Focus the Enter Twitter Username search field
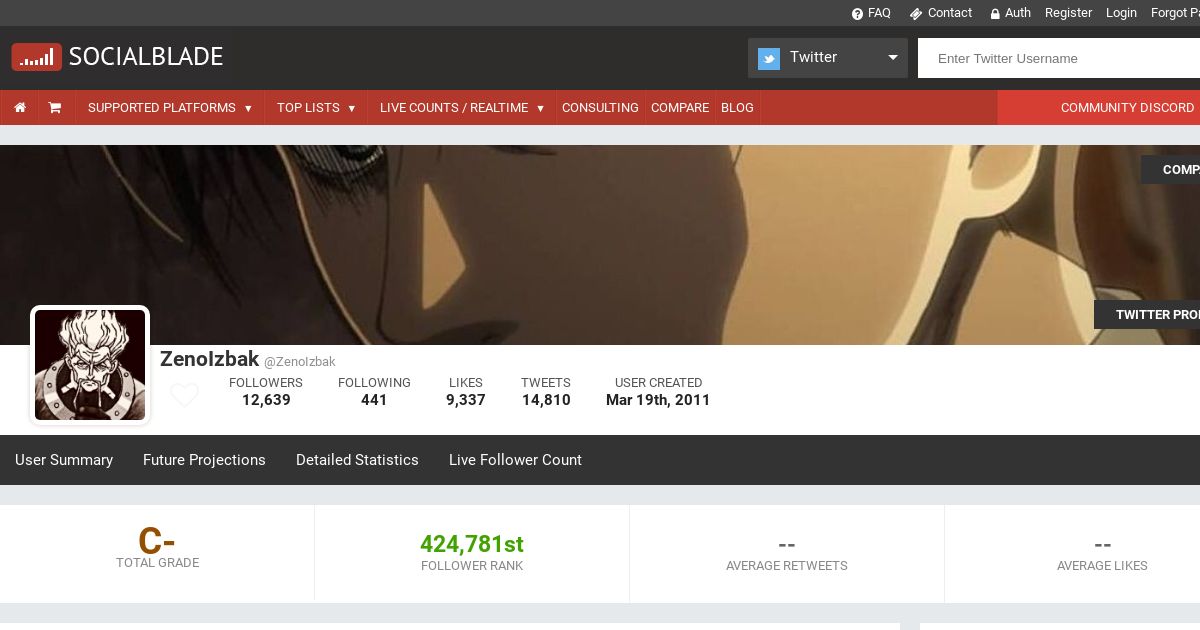The image size is (1200, 630). 1059,58
